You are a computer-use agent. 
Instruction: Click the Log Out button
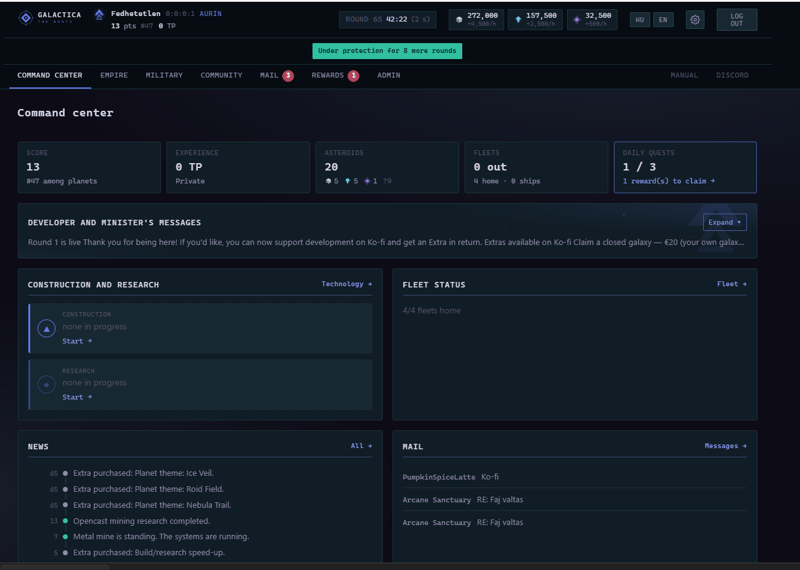[737, 20]
